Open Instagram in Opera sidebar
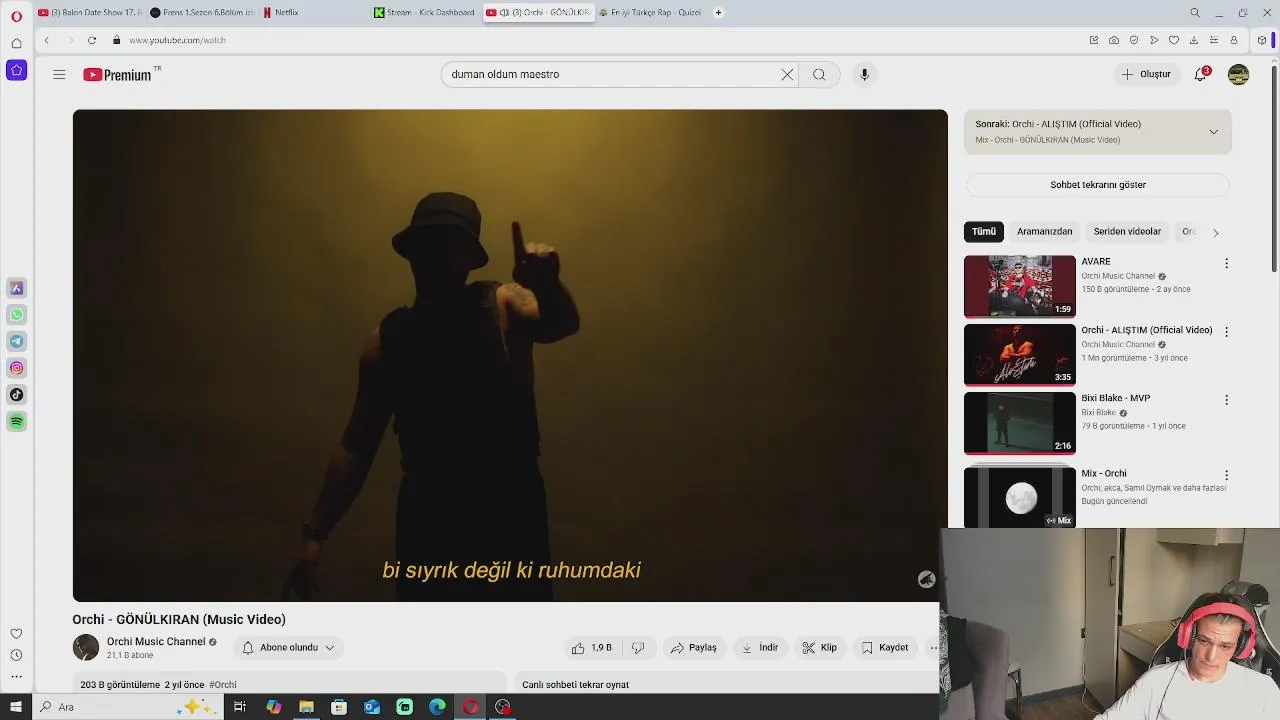1280x720 pixels. pyautogui.click(x=16, y=368)
